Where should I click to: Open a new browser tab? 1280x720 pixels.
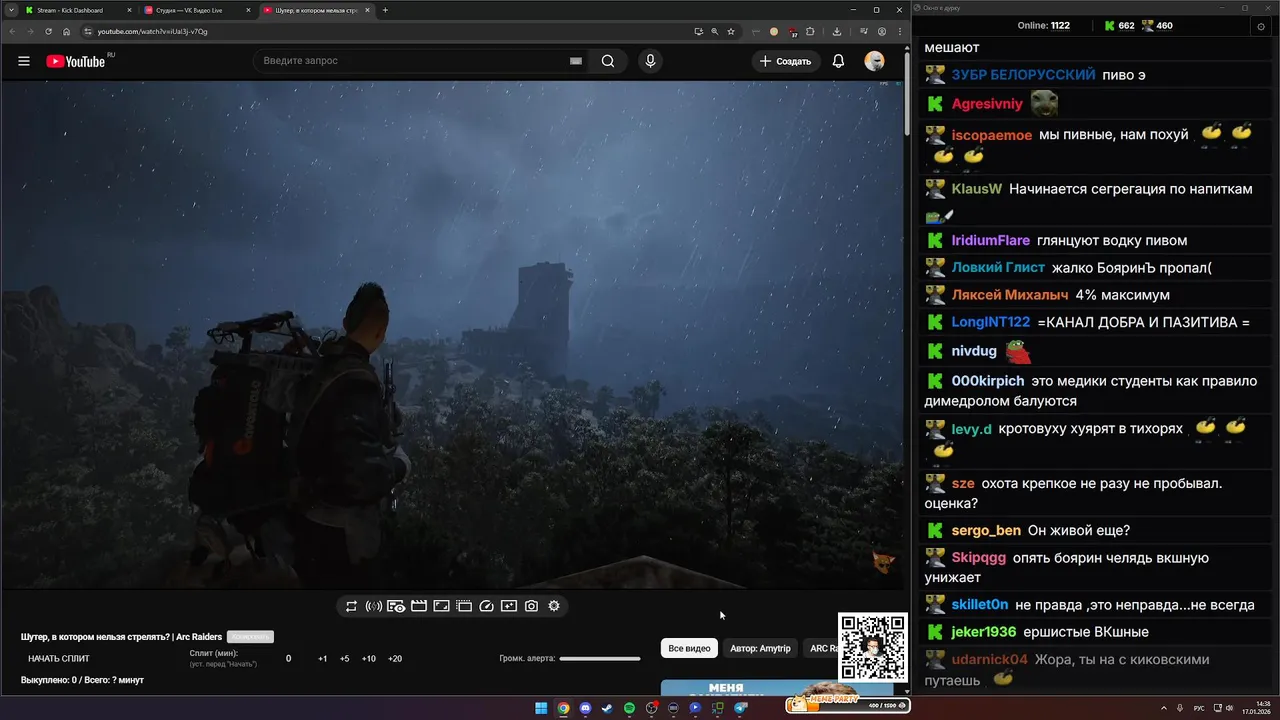pos(385,10)
